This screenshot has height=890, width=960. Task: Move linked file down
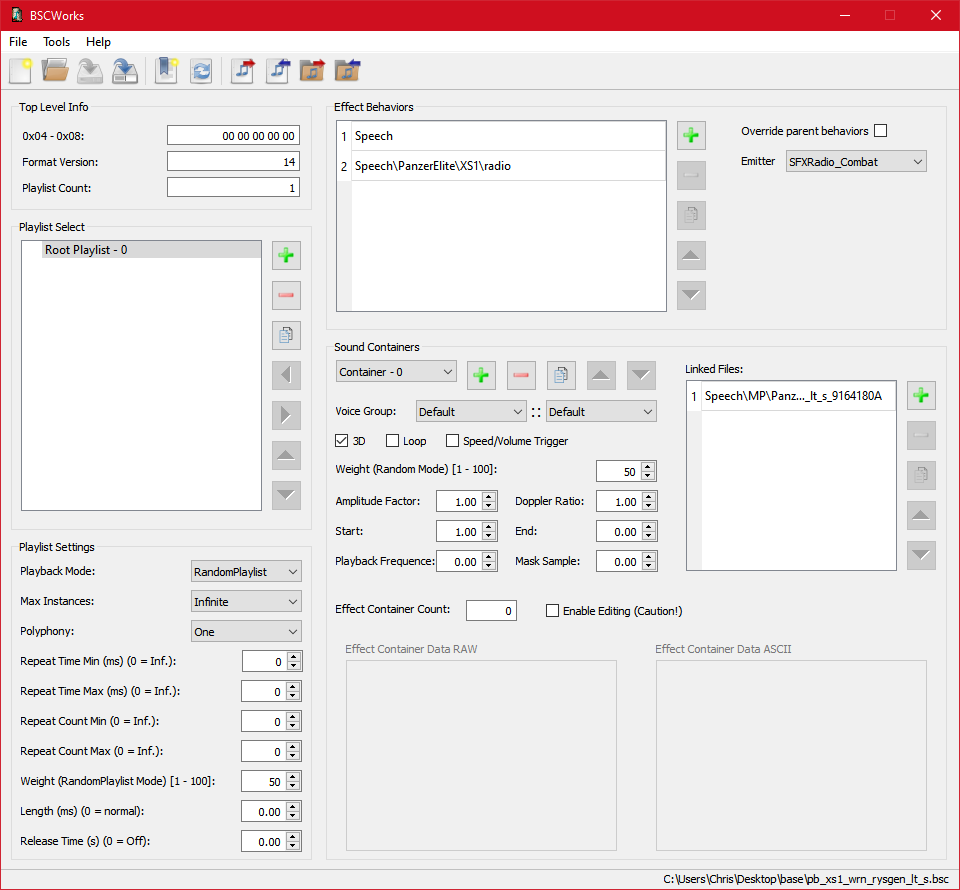click(x=921, y=555)
